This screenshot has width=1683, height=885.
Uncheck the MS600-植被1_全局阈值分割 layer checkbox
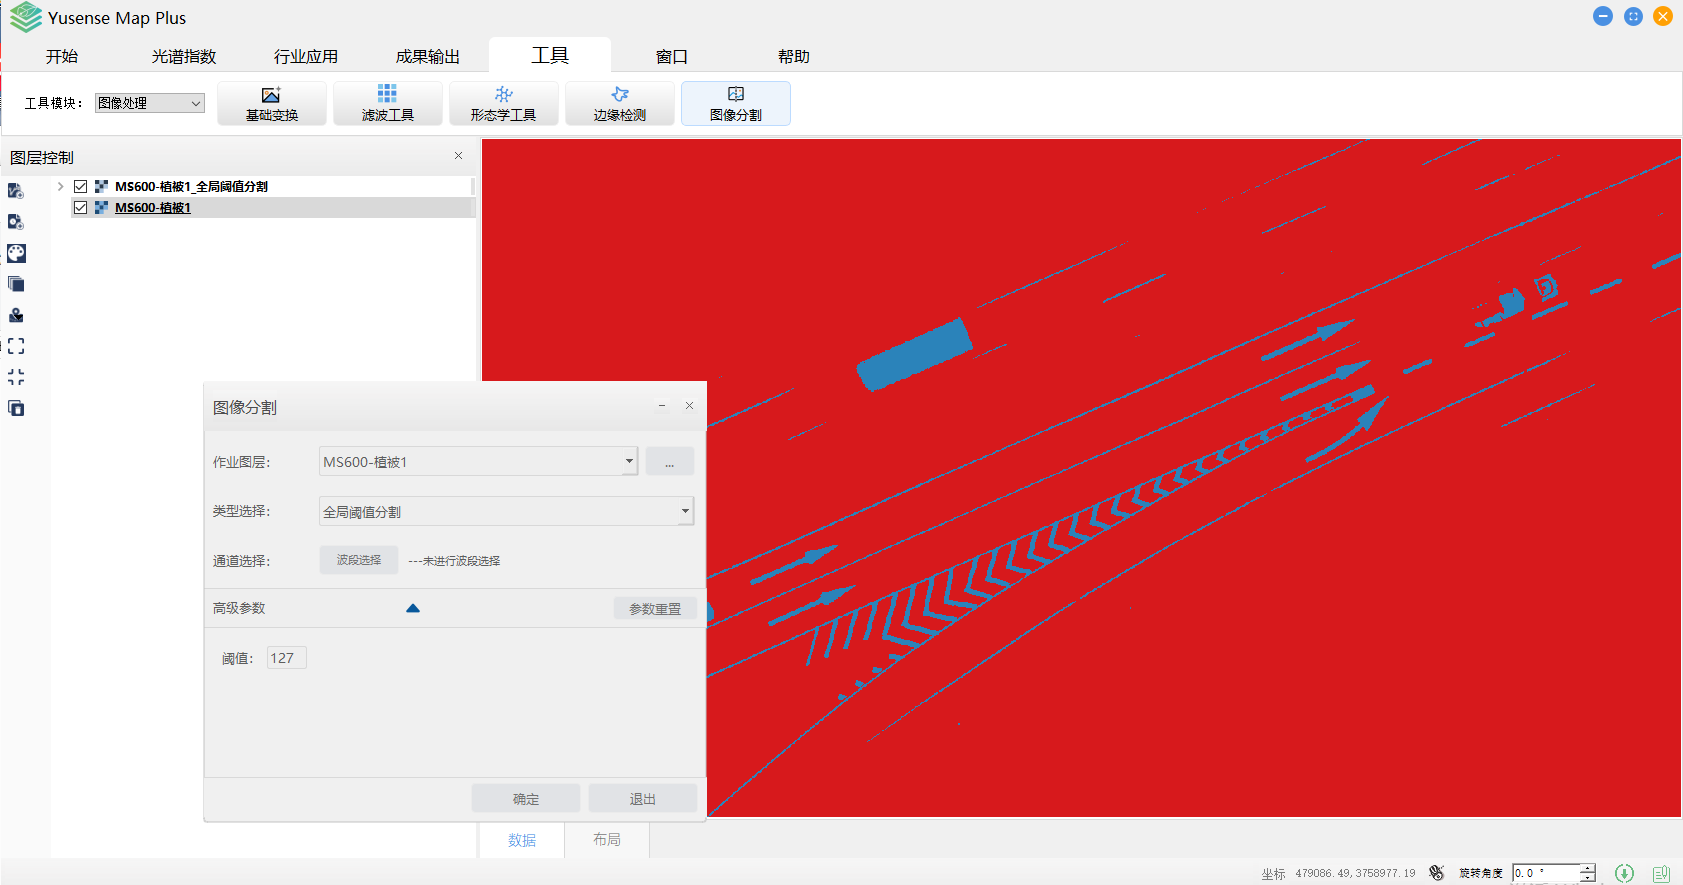81,187
